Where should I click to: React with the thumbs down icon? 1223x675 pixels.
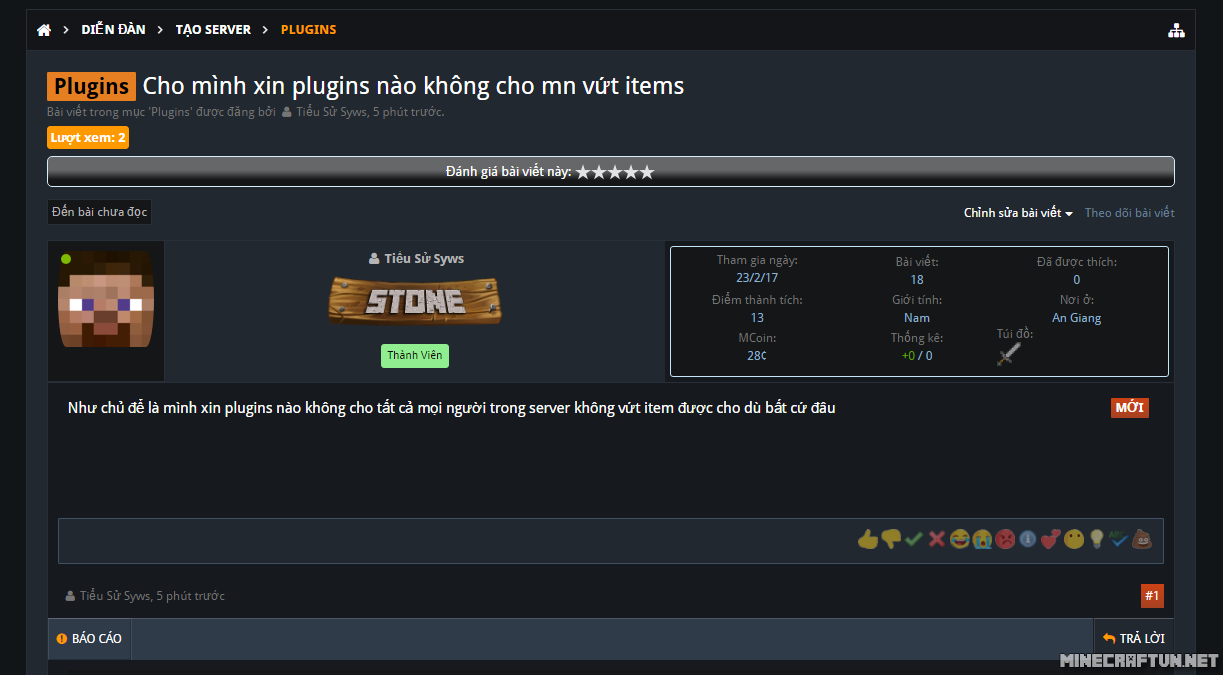891,540
